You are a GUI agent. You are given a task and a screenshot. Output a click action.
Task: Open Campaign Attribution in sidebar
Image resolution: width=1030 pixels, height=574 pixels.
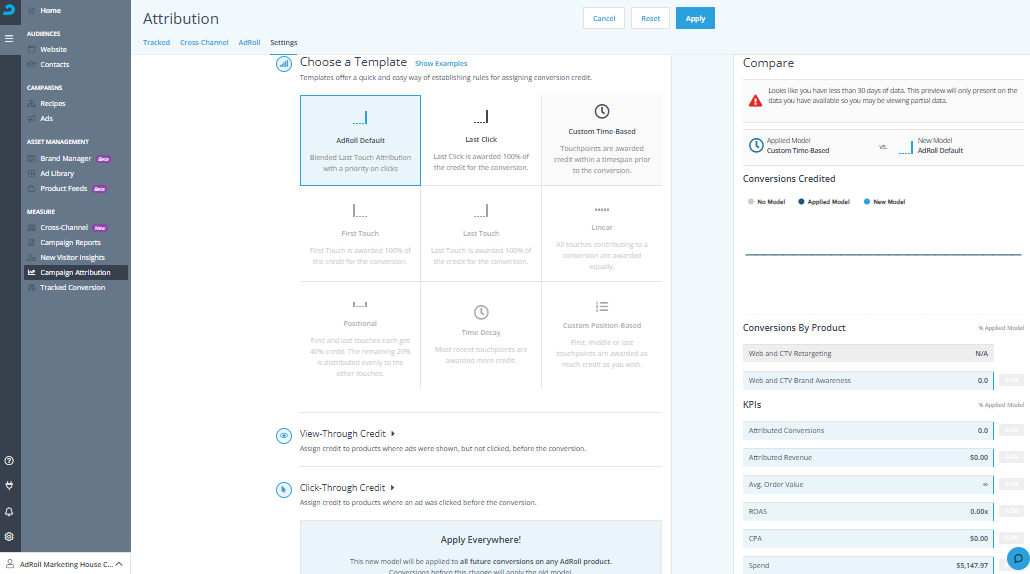click(x=76, y=273)
